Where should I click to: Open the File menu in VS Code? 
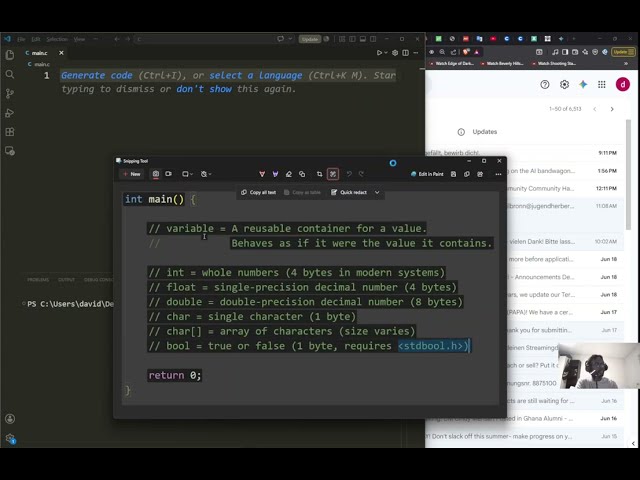(x=21, y=39)
